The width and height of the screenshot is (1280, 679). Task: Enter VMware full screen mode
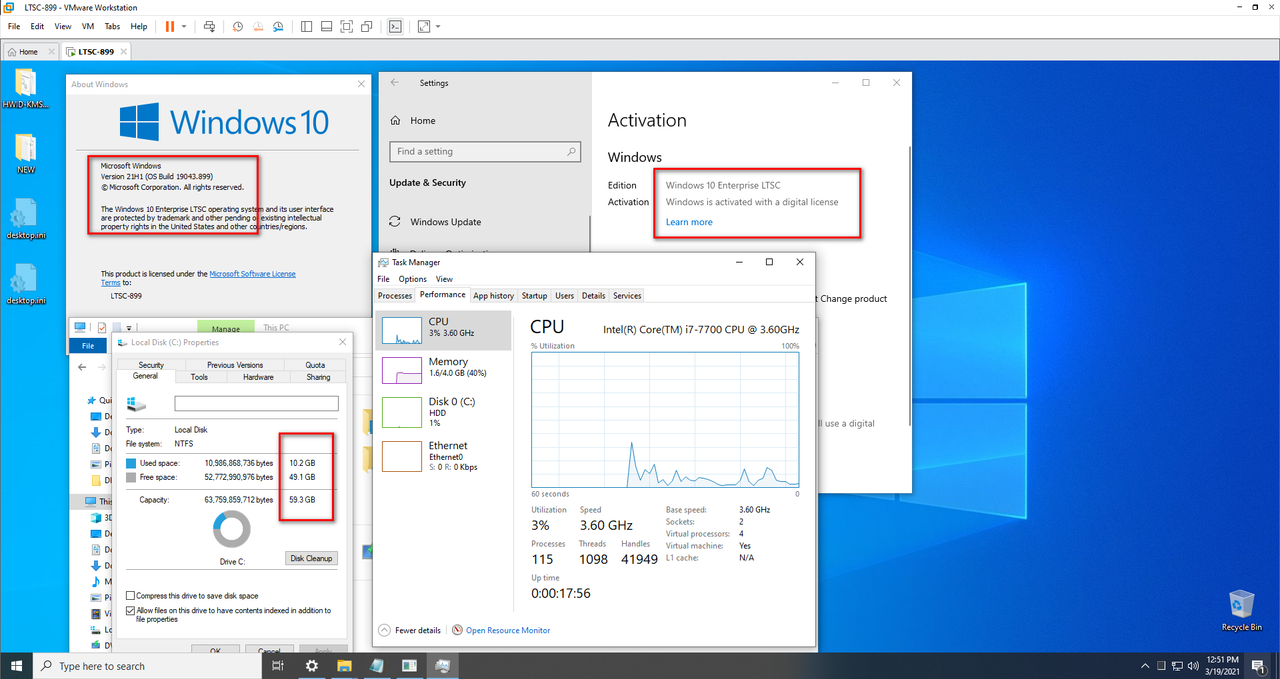tap(346, 26)
